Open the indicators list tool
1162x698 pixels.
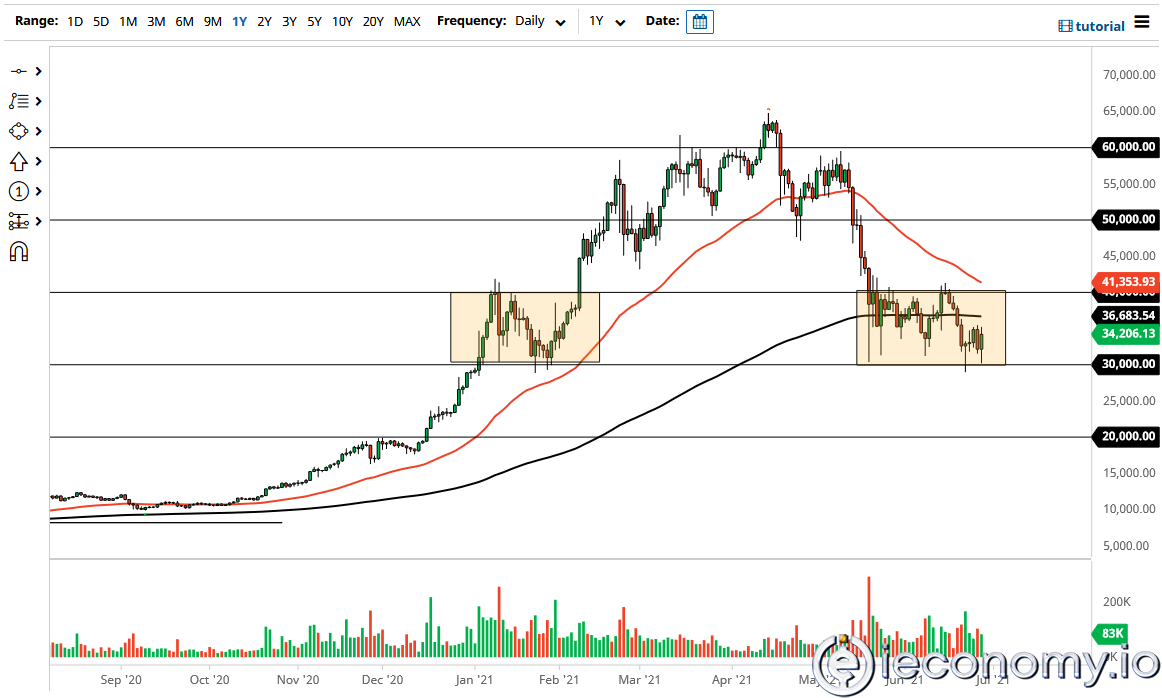coord(17,101)
